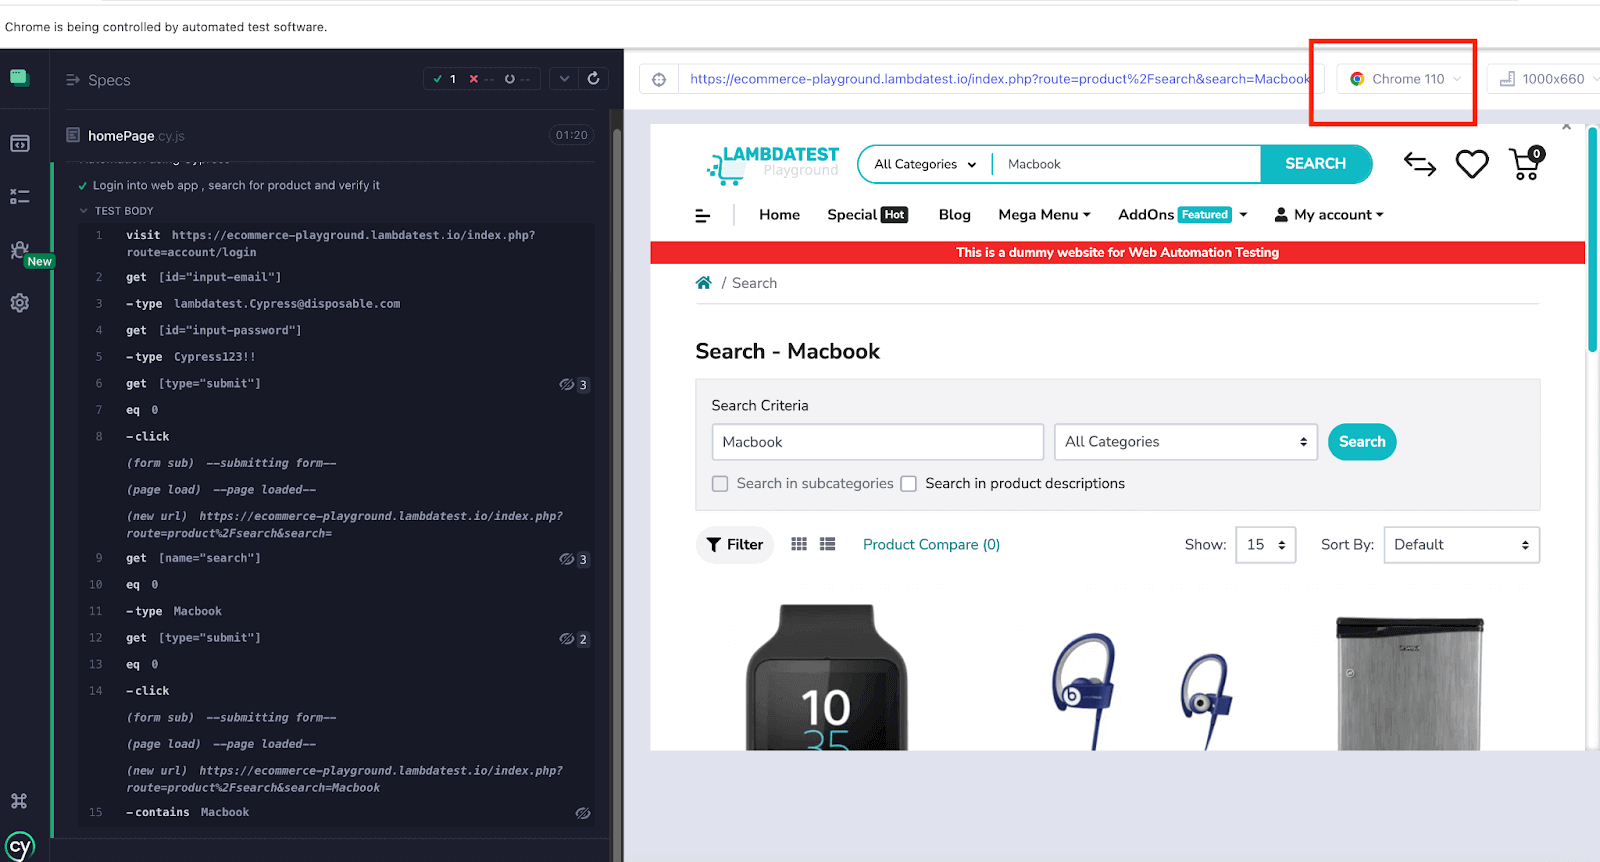
Task: Open Chrome 110 browser selector dropdown
Action: (x=1405, y=79)
